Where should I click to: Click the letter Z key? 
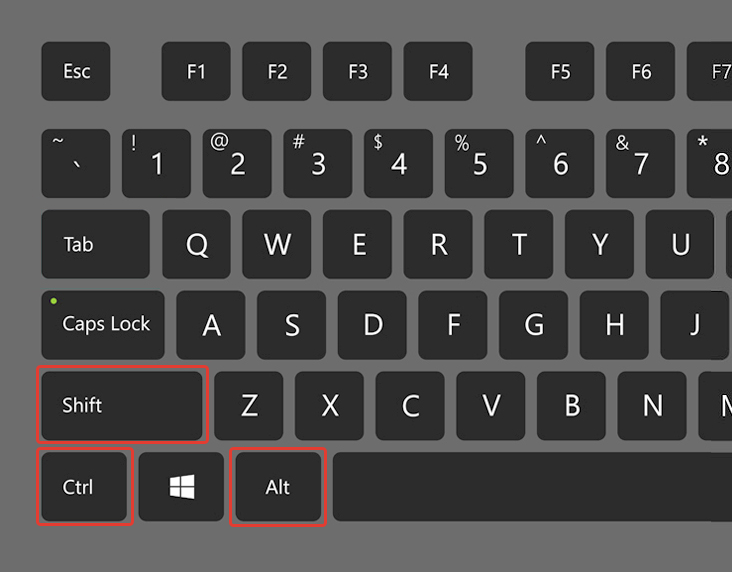tap(249, 405)
